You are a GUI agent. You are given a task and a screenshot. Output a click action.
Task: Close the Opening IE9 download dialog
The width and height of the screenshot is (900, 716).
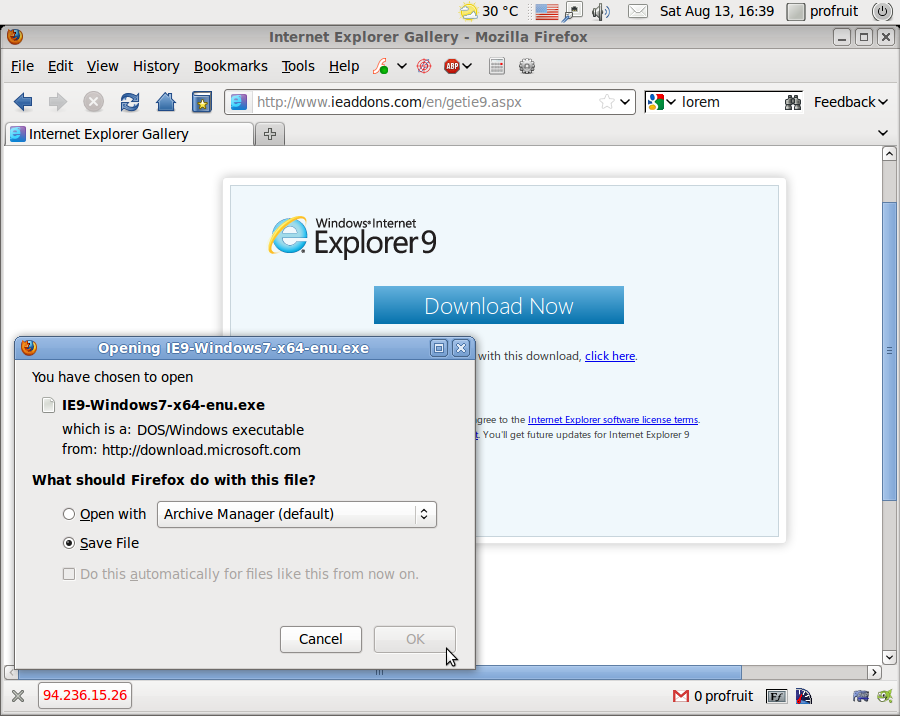(461, 348)
